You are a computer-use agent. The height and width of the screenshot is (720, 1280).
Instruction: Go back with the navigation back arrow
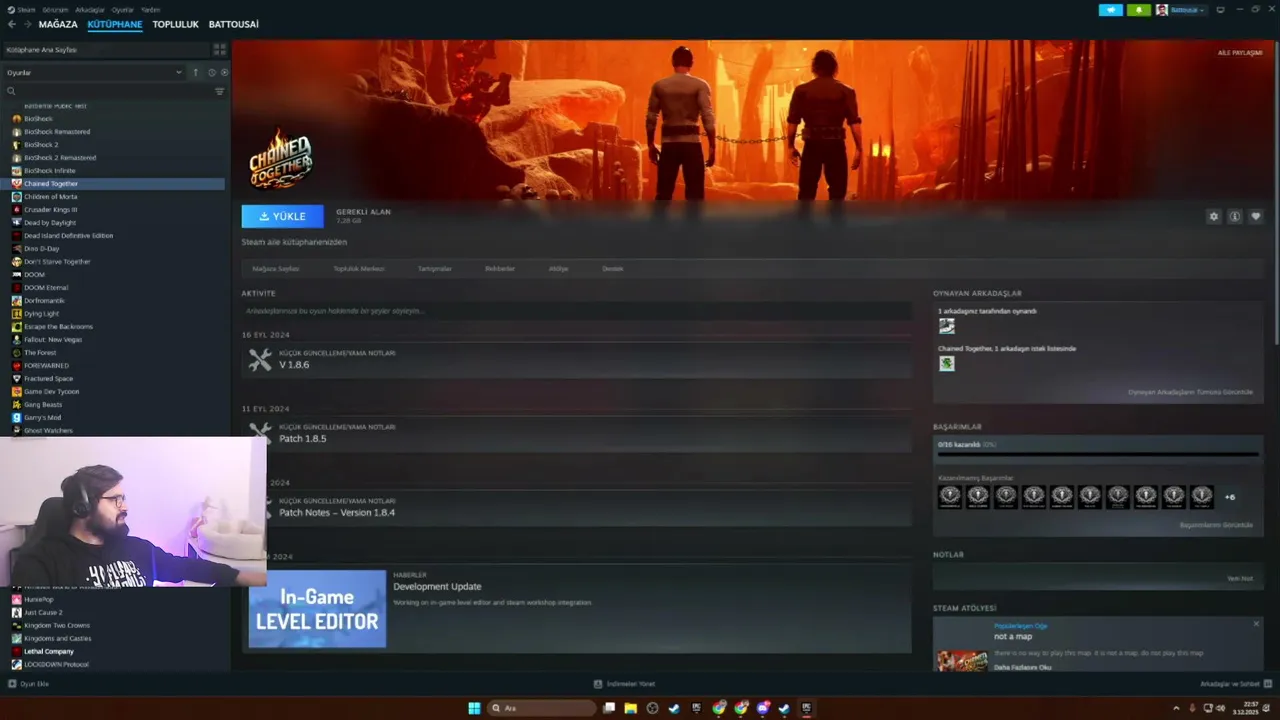[12, 24]
